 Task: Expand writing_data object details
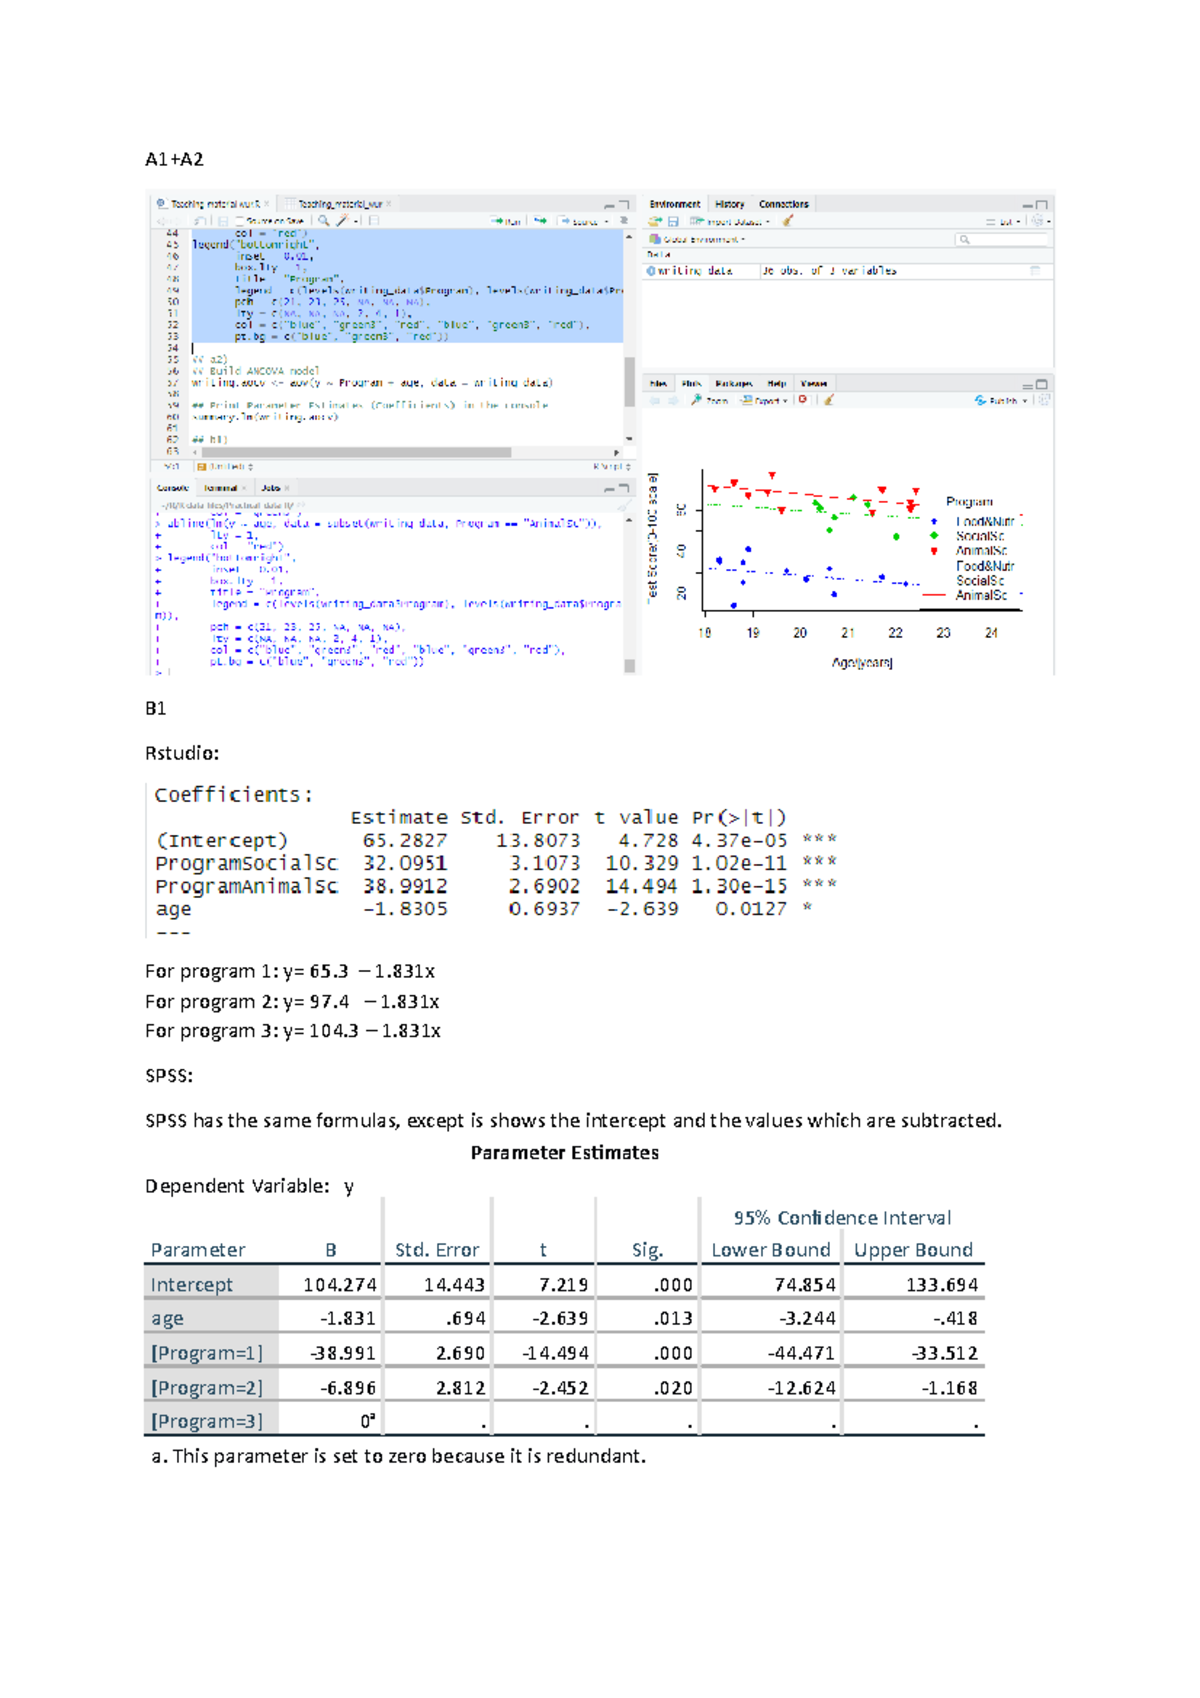[651, 271]
